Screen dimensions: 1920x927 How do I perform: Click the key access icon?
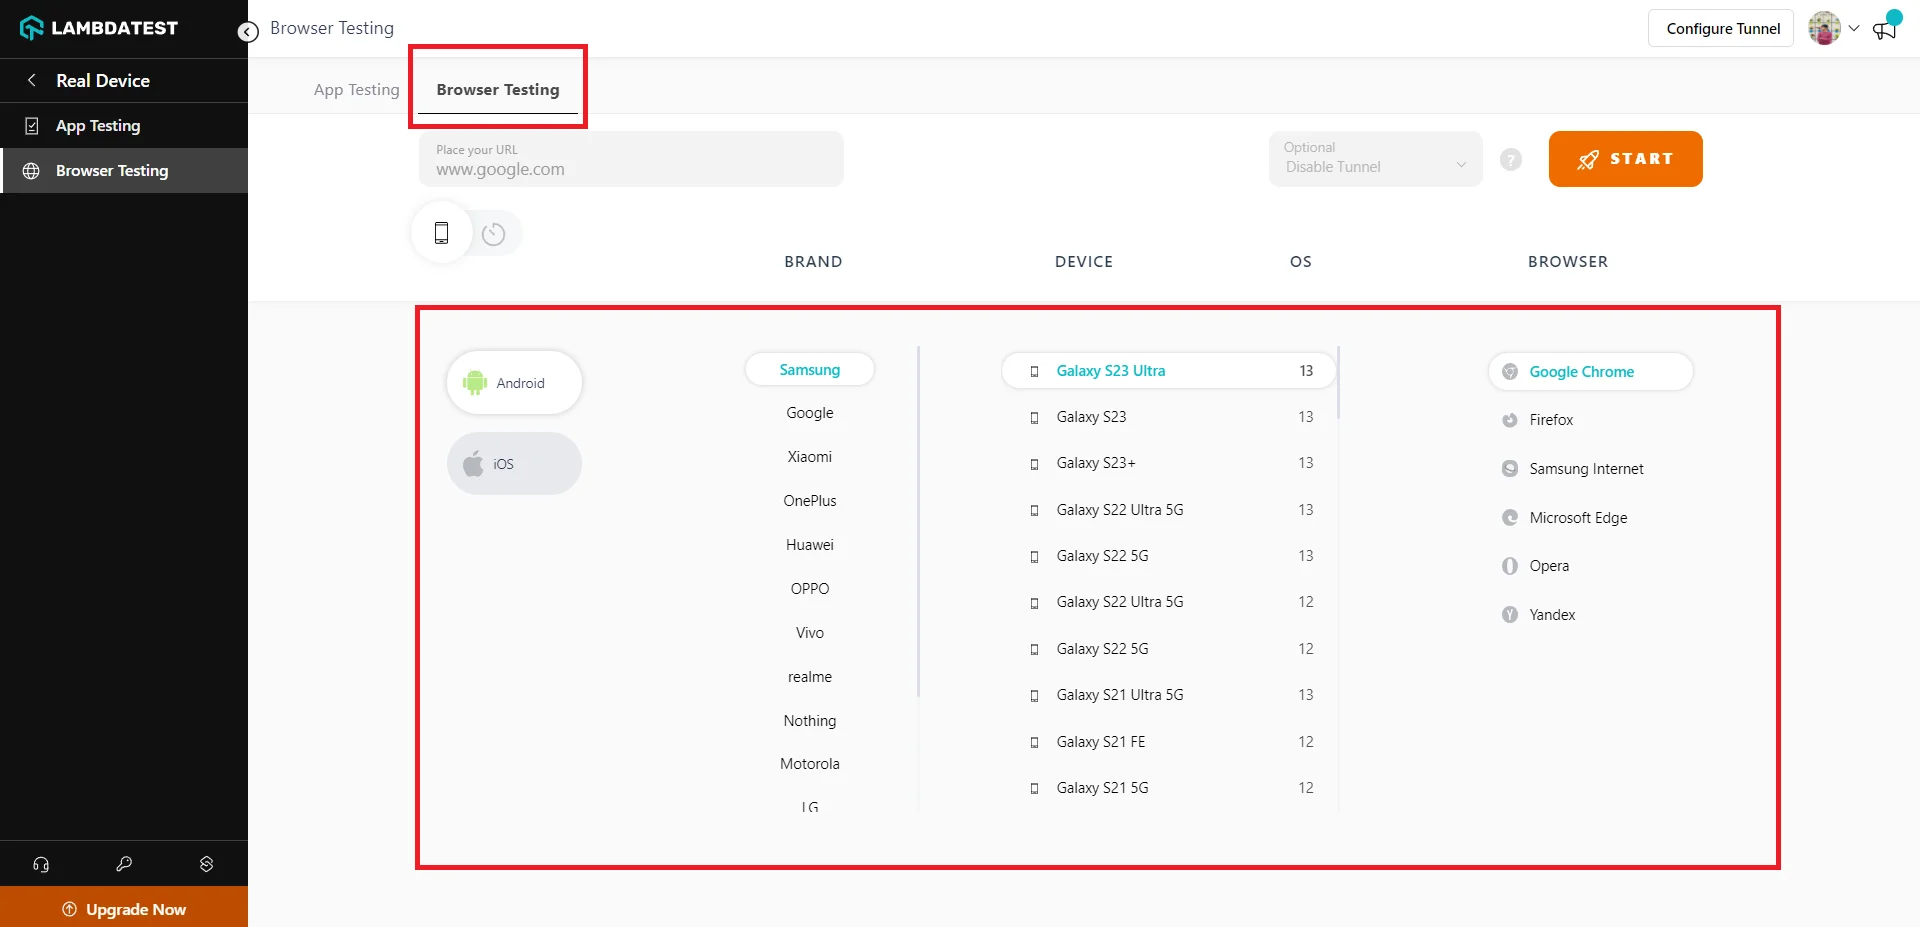[124, 864]
